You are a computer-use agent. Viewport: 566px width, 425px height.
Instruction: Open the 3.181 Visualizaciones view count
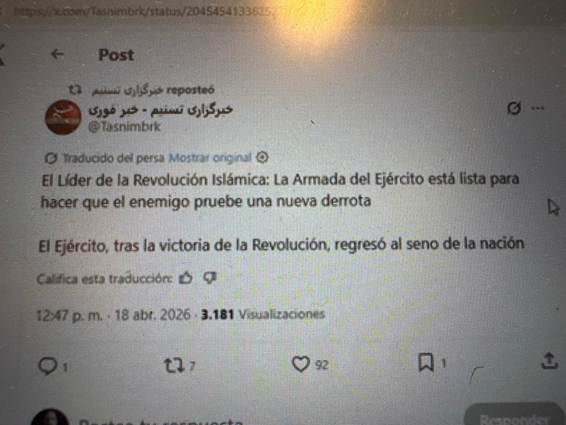click(x=263, y=314)
